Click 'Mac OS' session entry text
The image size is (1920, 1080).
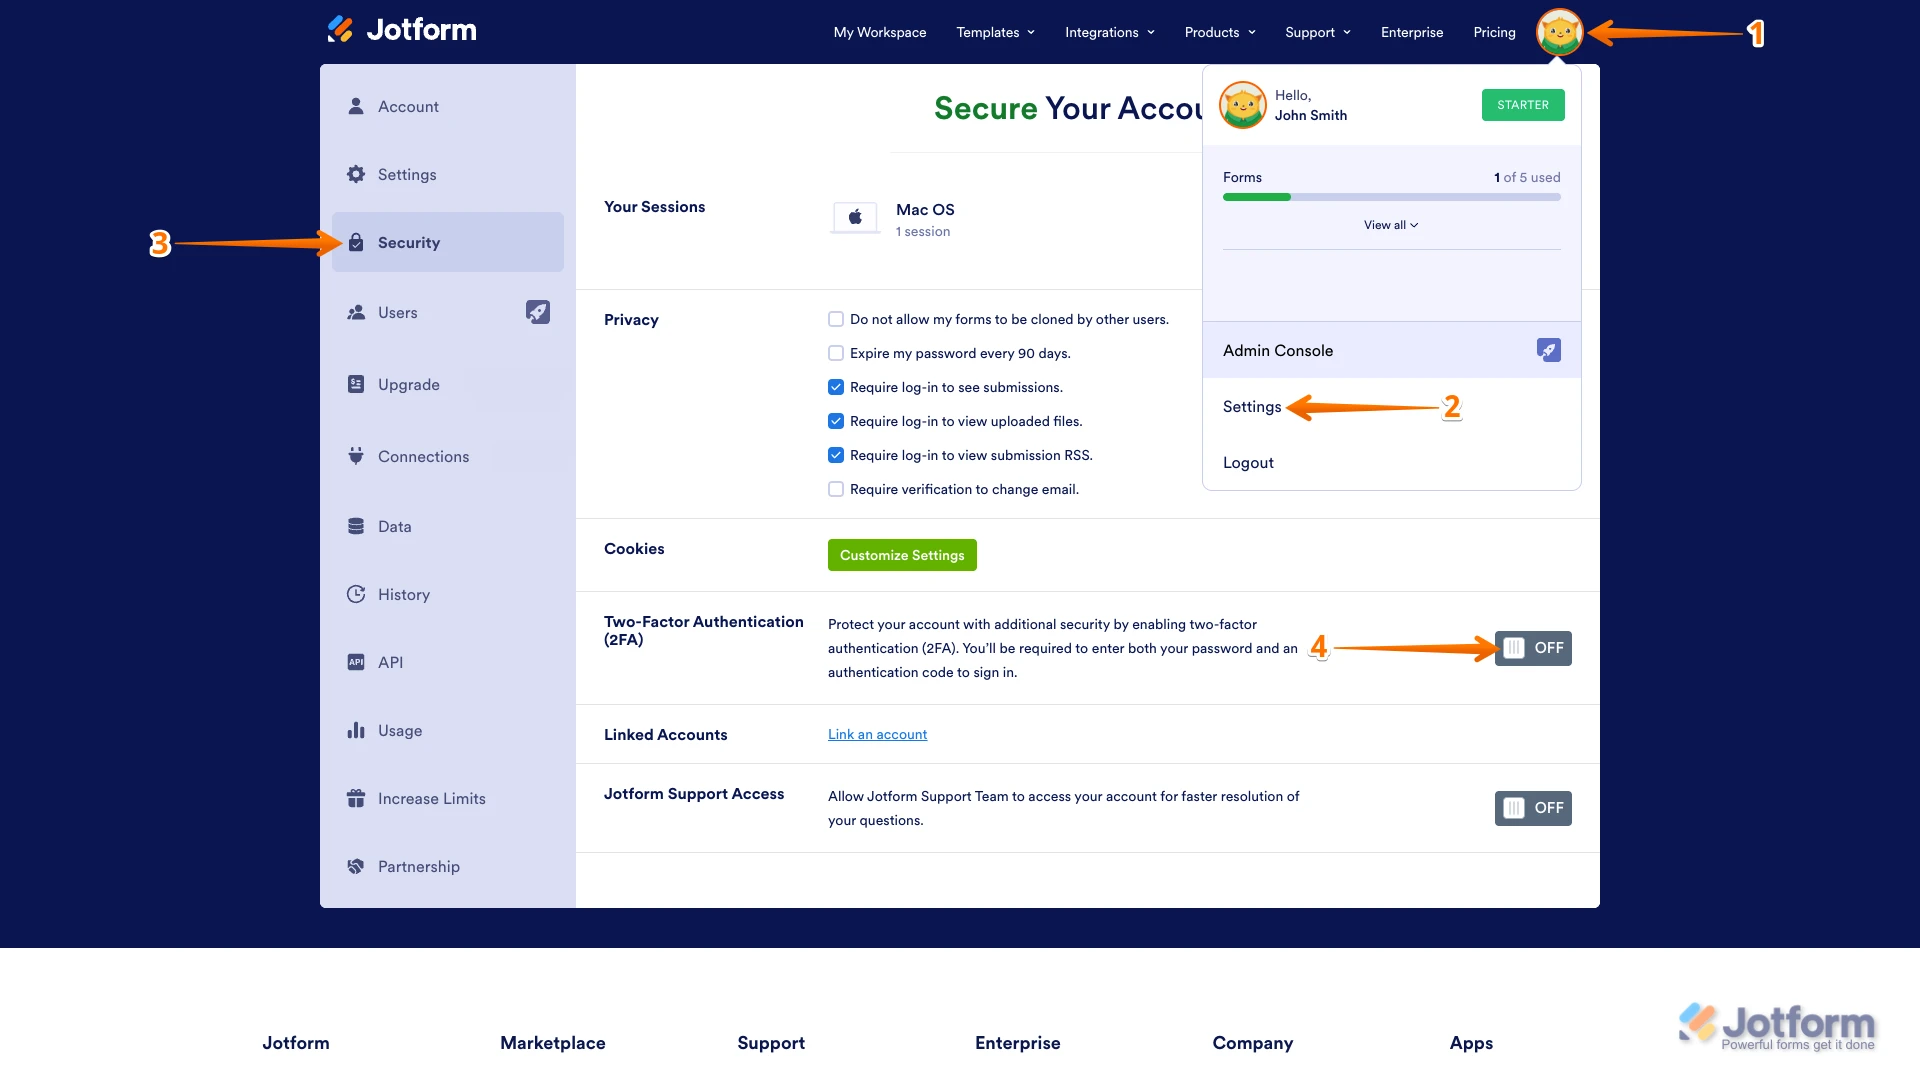tap(925, 209)
